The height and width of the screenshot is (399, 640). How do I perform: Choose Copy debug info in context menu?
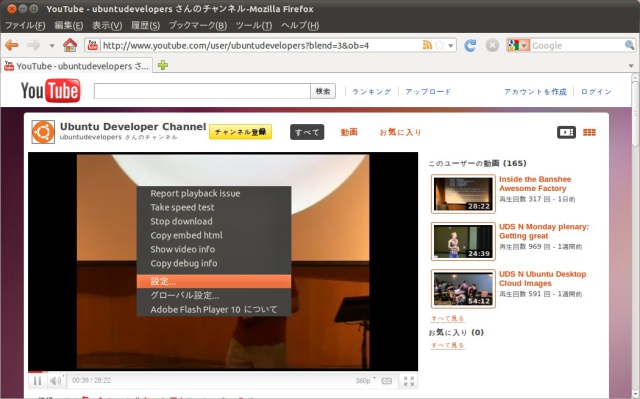(214, 263)
